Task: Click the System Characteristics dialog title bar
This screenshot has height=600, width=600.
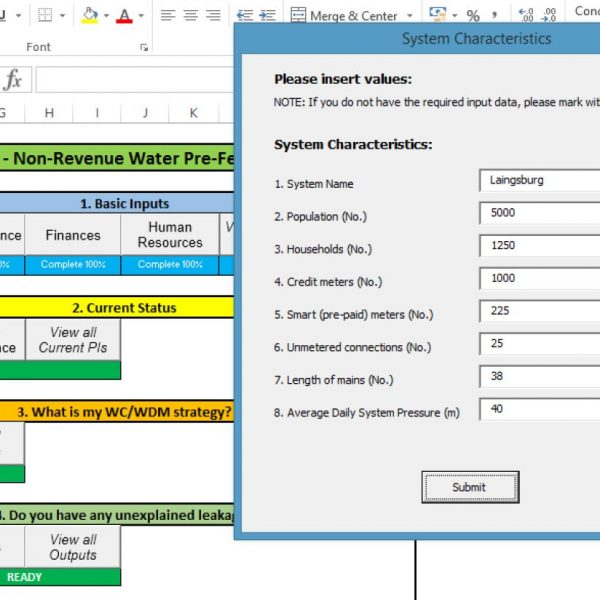Action: point(417,39)
